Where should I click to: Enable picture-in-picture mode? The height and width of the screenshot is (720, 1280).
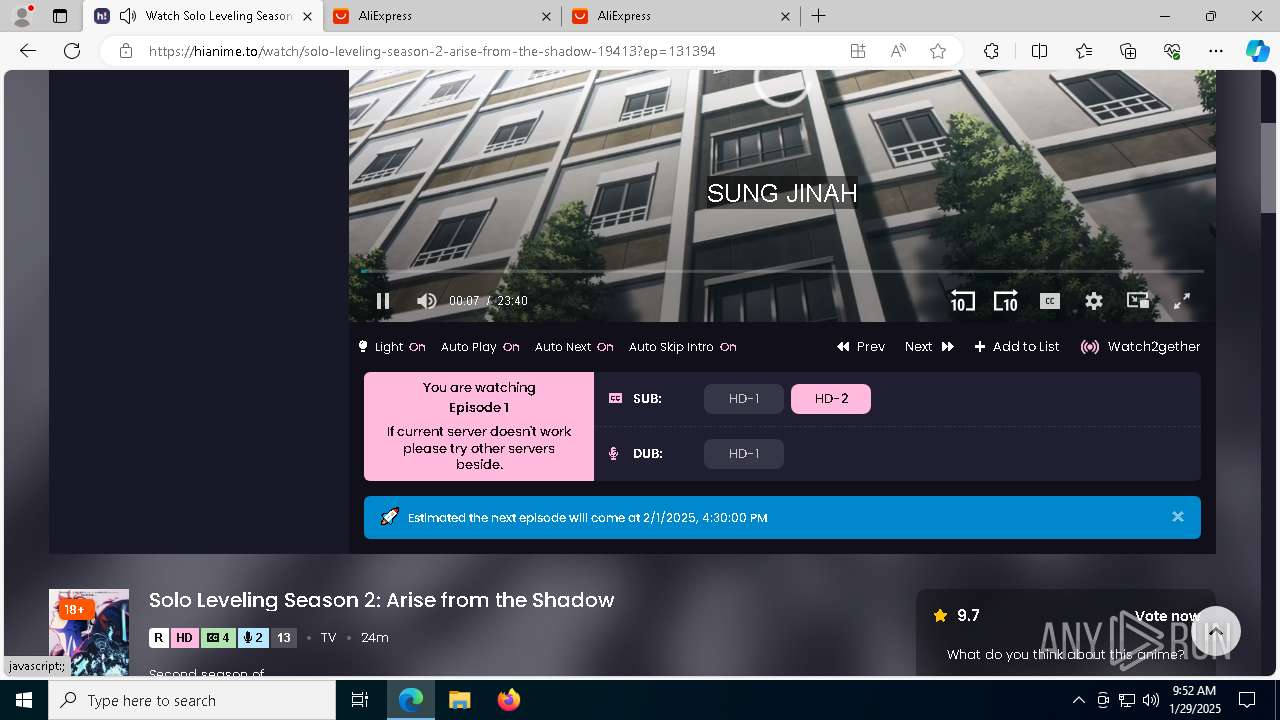[1138, 300]
